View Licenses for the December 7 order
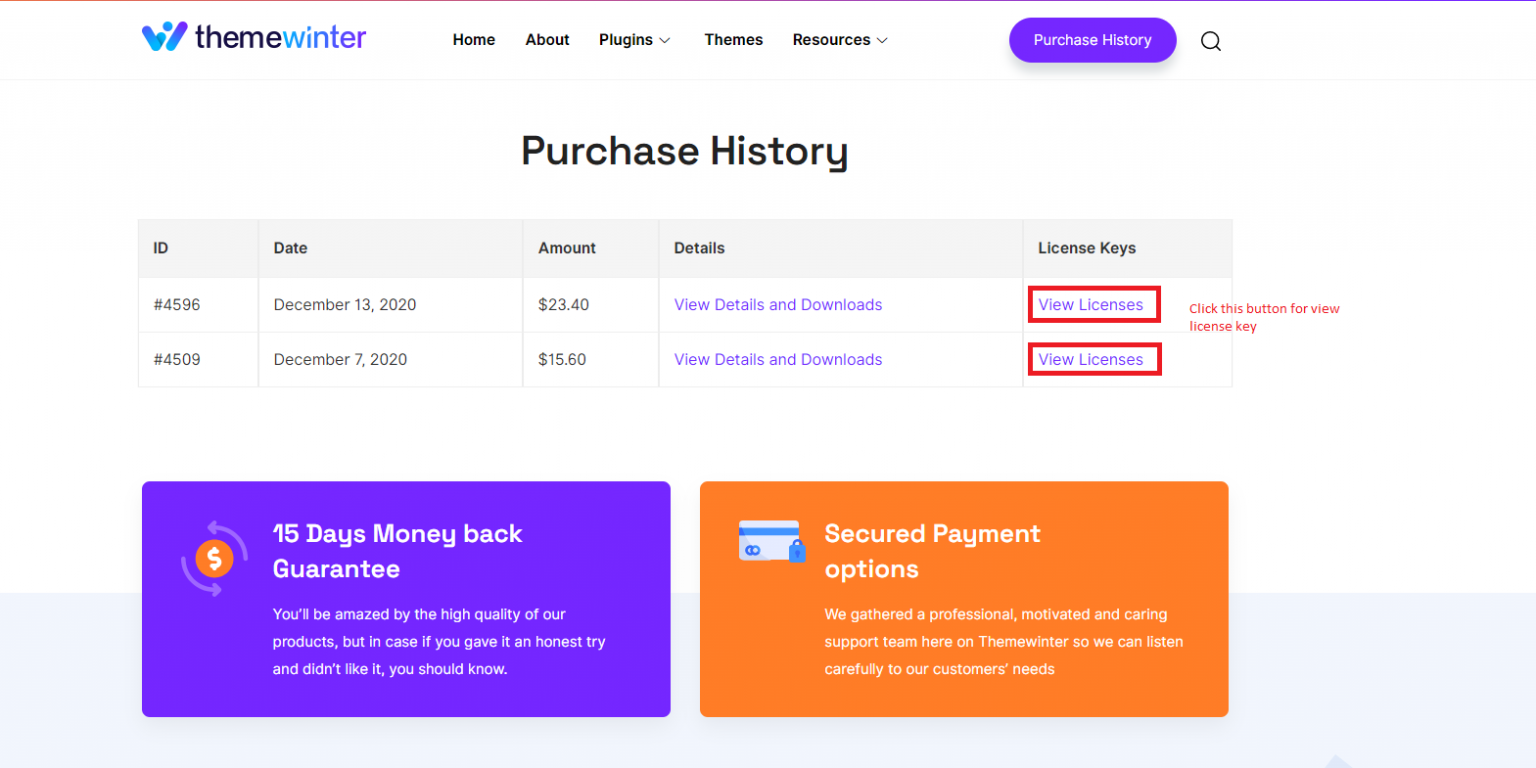1536x768 pixels. [1090, 360]
